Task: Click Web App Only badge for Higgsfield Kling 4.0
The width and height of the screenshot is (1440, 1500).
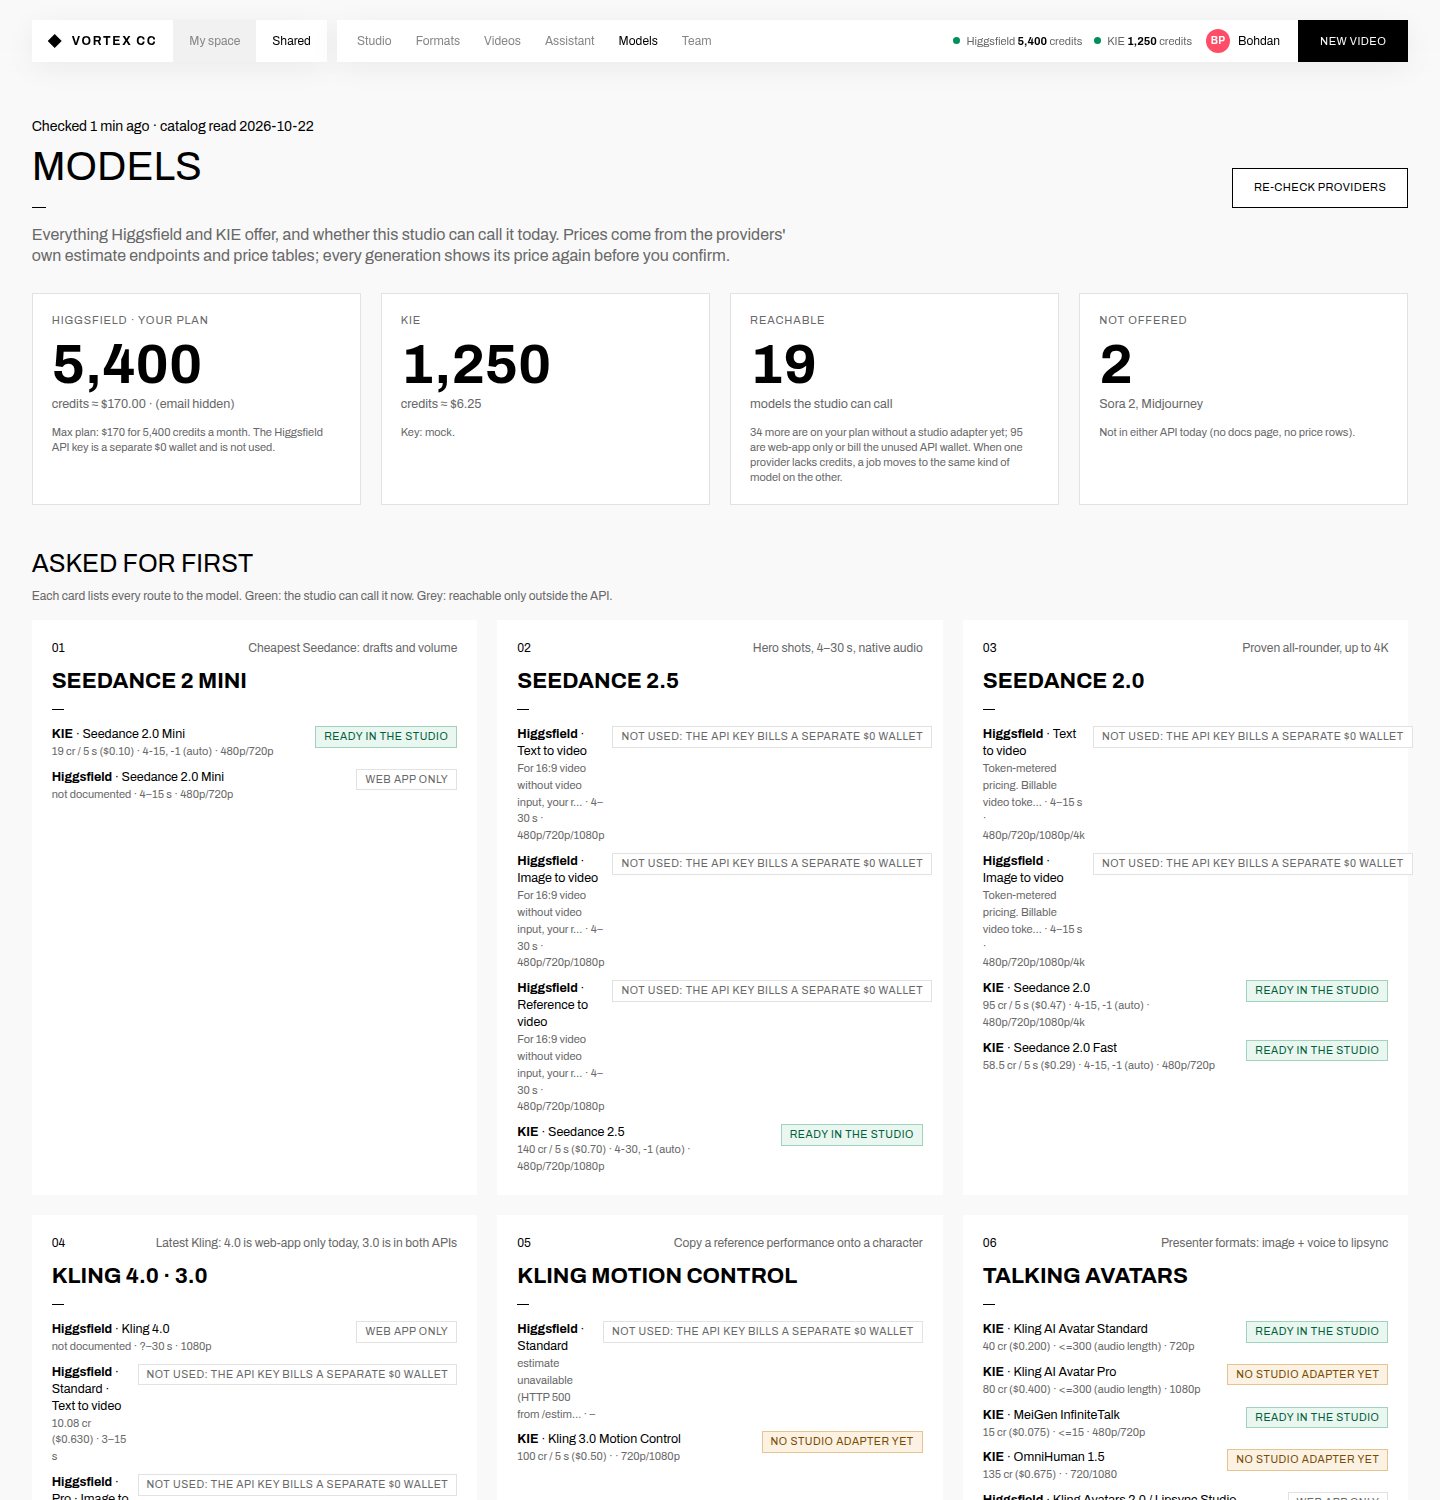Action: click(x=406, y=1332)
